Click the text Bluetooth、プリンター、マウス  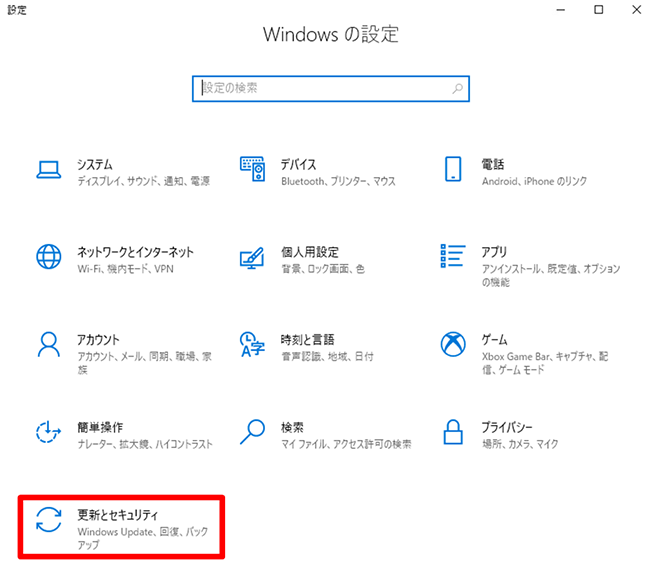pyautogui.click(x=338, y=181)
